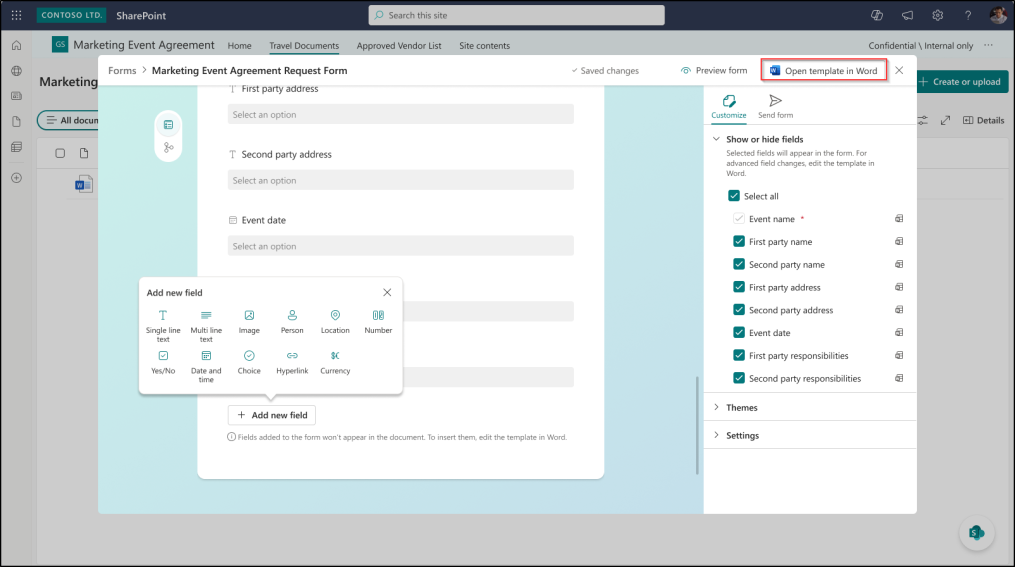
Task: Click the Create or upload button
Action: 961,82
